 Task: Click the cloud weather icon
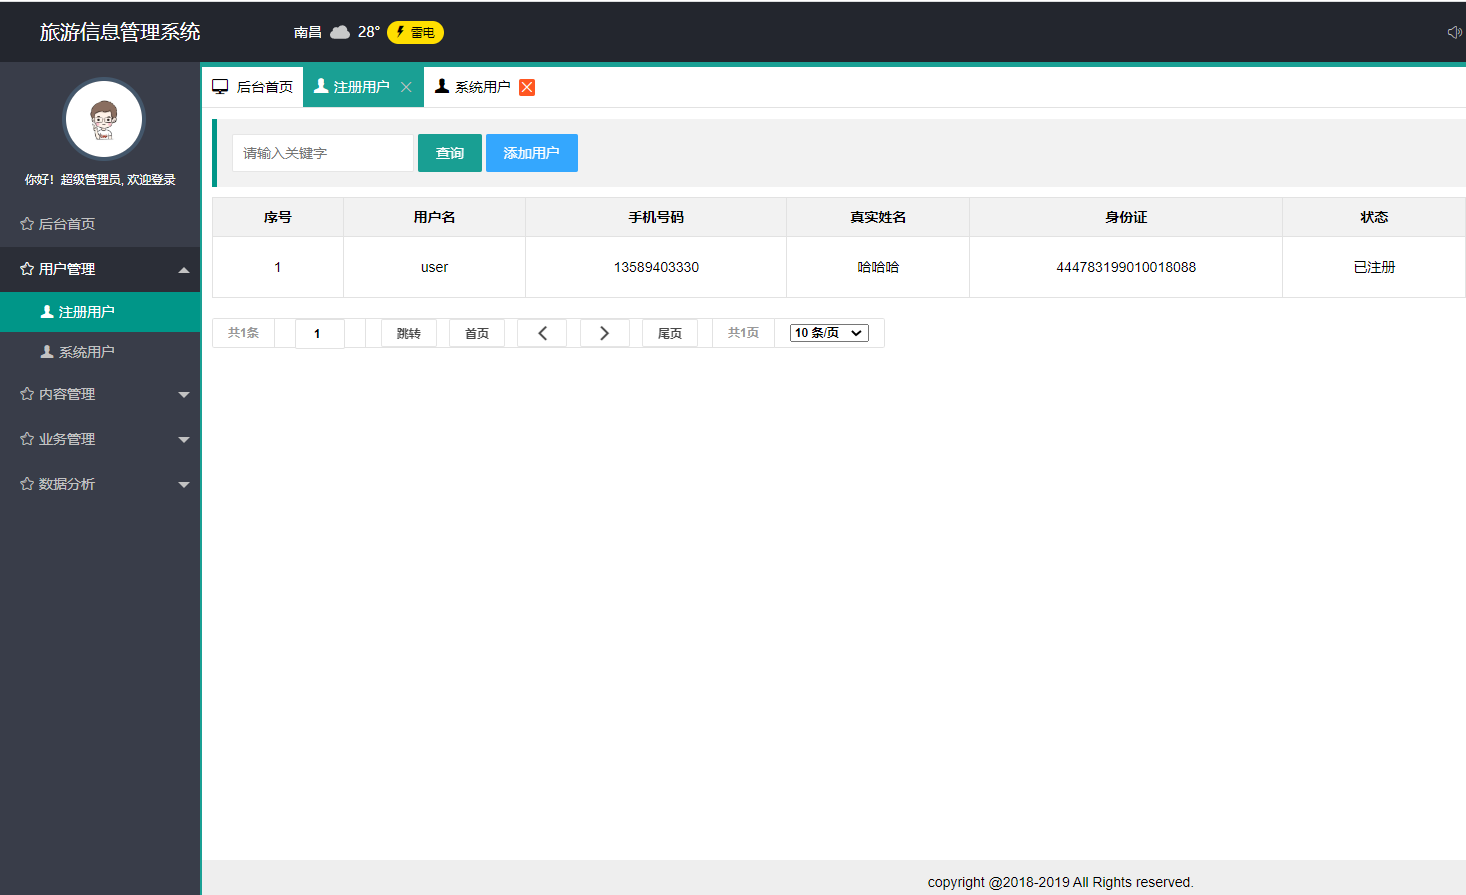pos(340,32)
